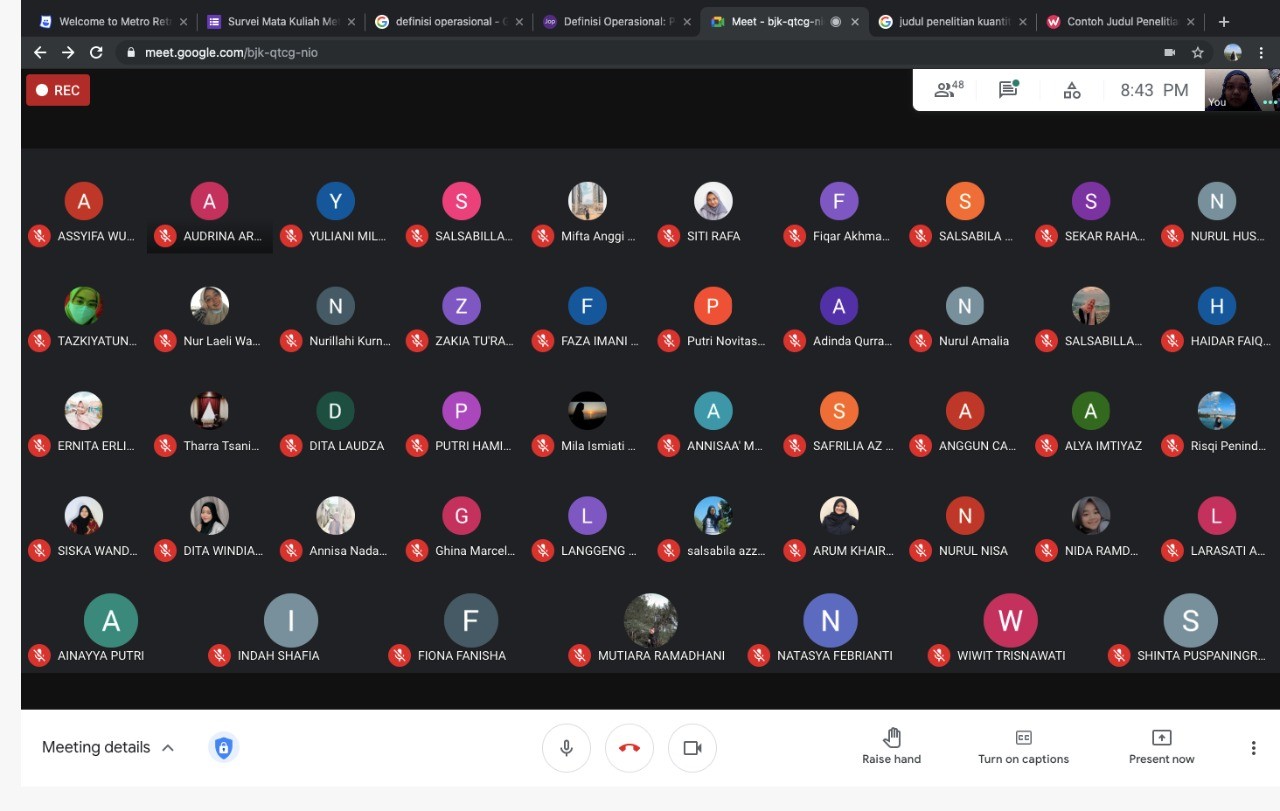
Task: Click Present now to share screen
Action: click(x=1161, y=747)
